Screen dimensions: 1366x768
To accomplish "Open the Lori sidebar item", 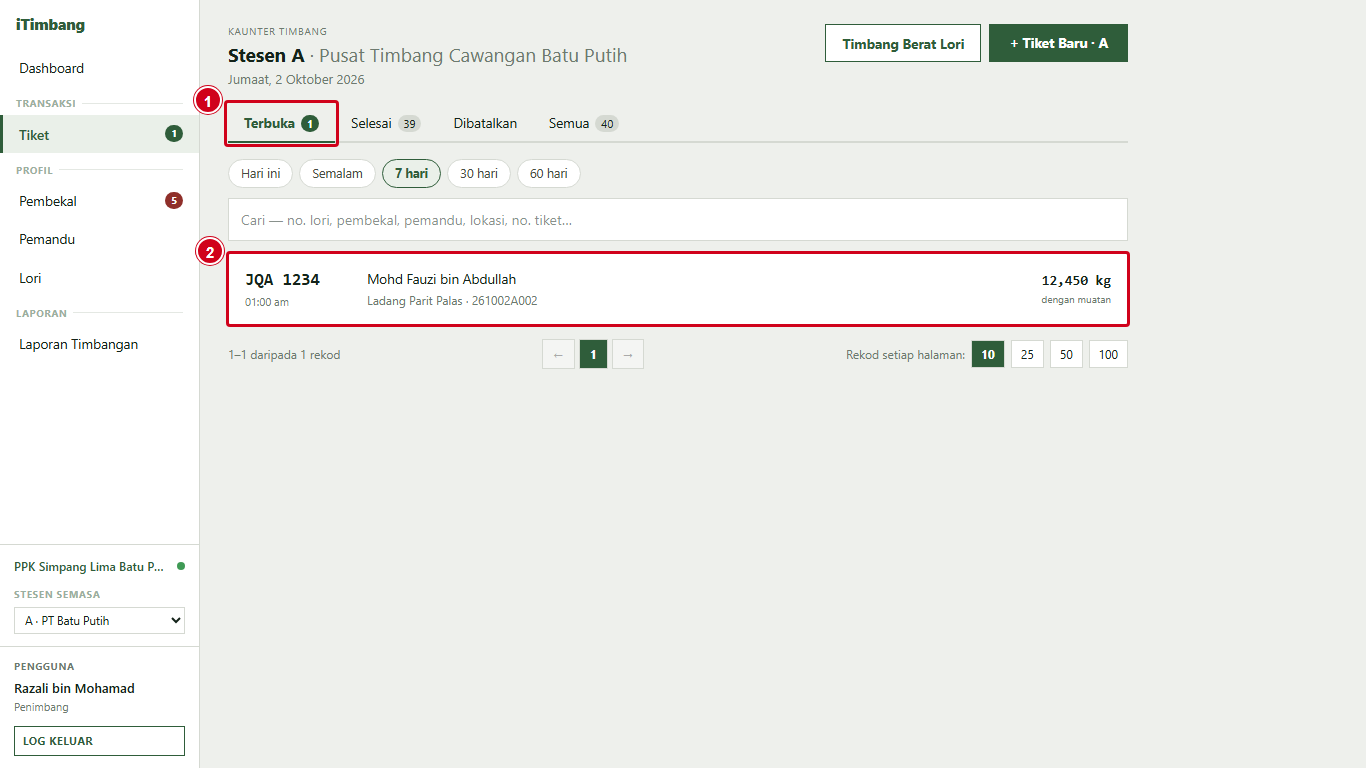I will (99, 278).
